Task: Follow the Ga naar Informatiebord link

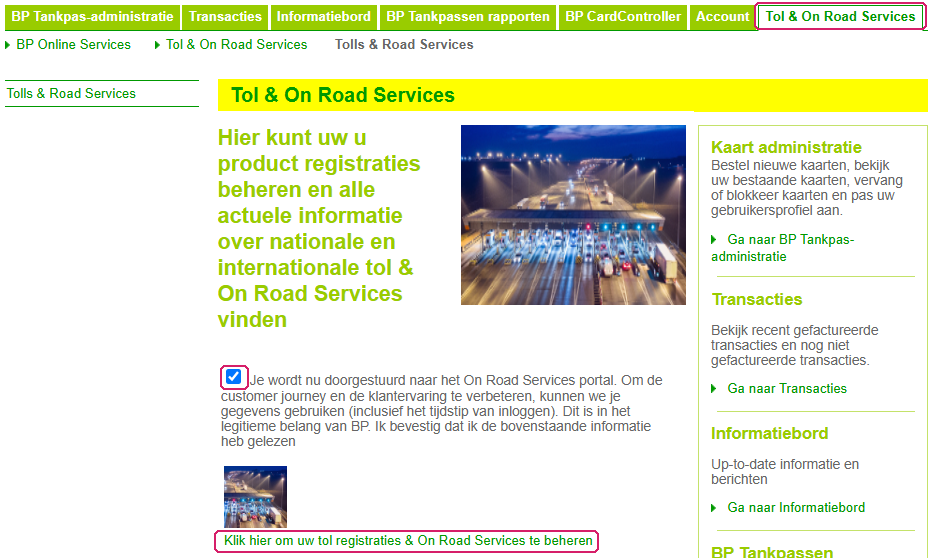Action: pos(796,508)
